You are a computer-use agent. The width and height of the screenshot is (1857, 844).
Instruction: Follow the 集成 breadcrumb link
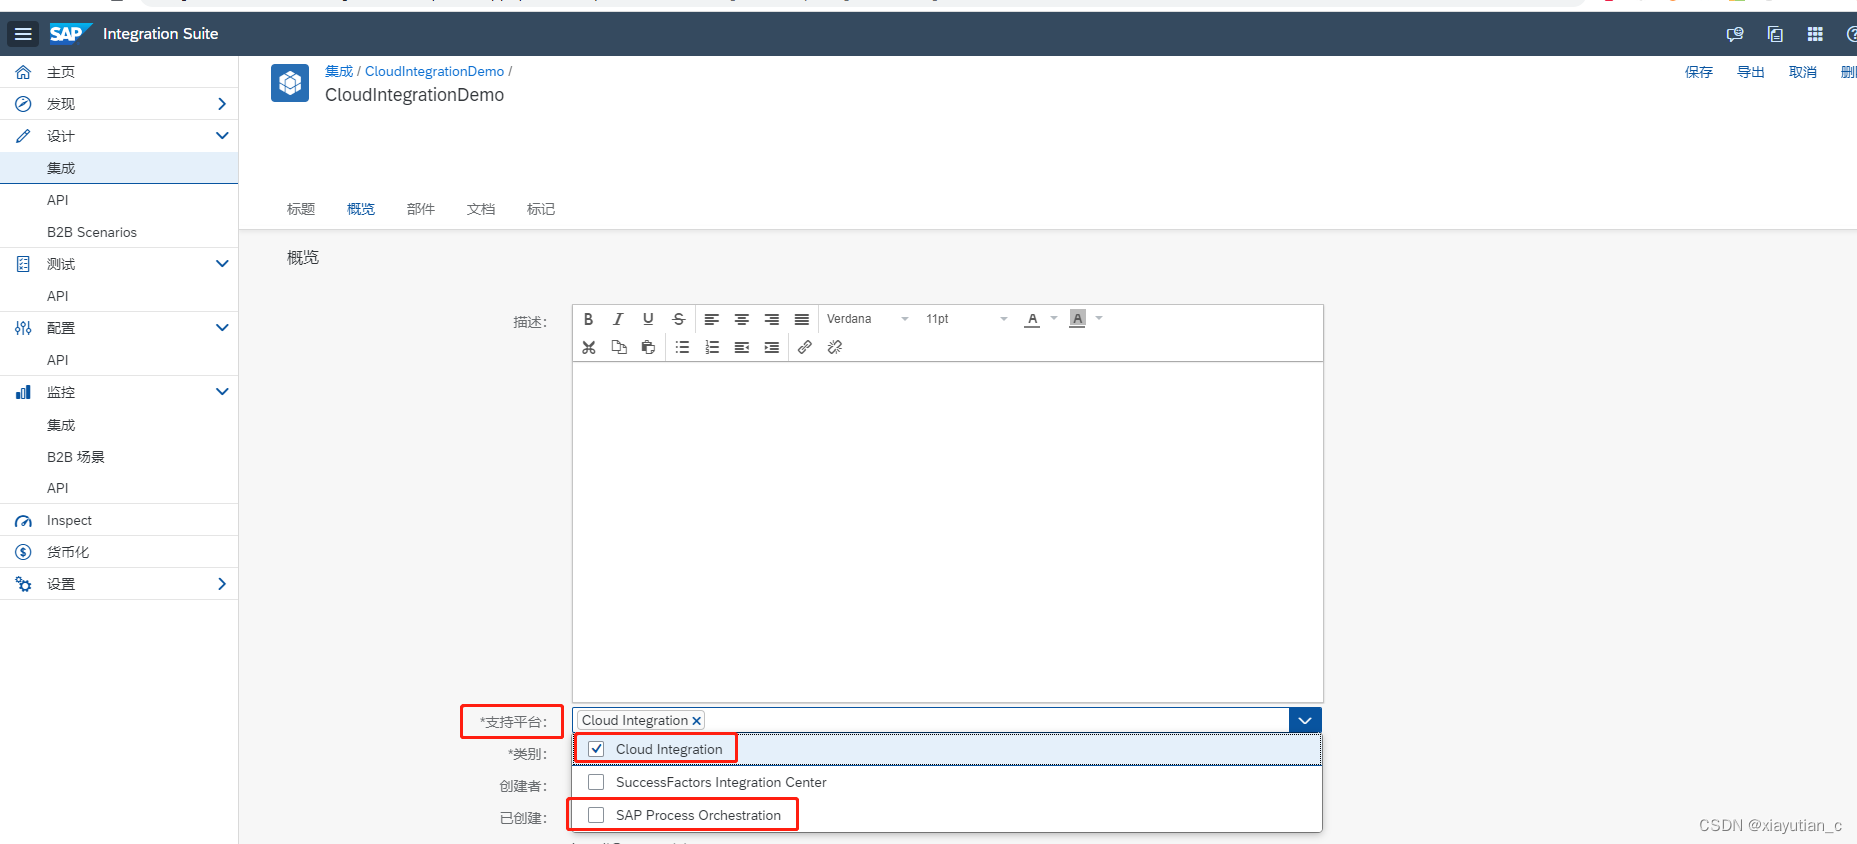pyautogui.click(x=339, y=71)
